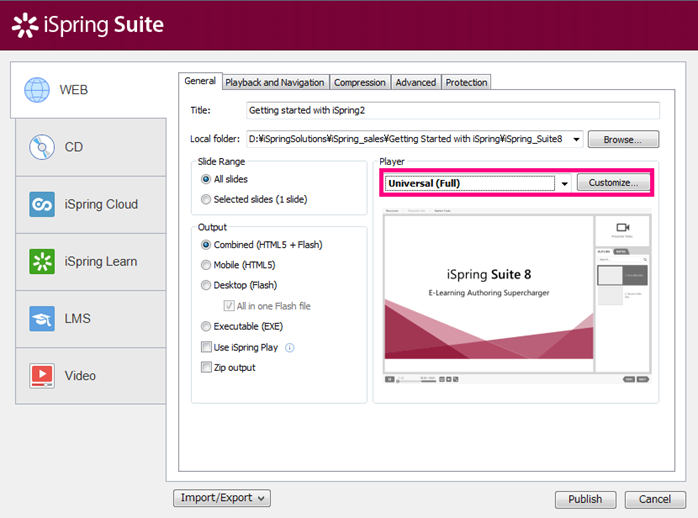Select Executable (EXE) output
The height and width of the screenshot is (518, 698).
[x=206, y=326]
